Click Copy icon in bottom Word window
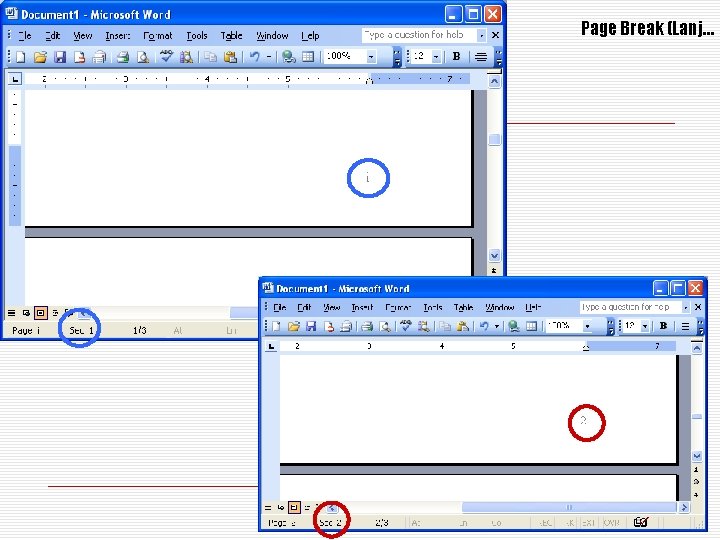This screenshot has width=720, height=540. point(444,326)
